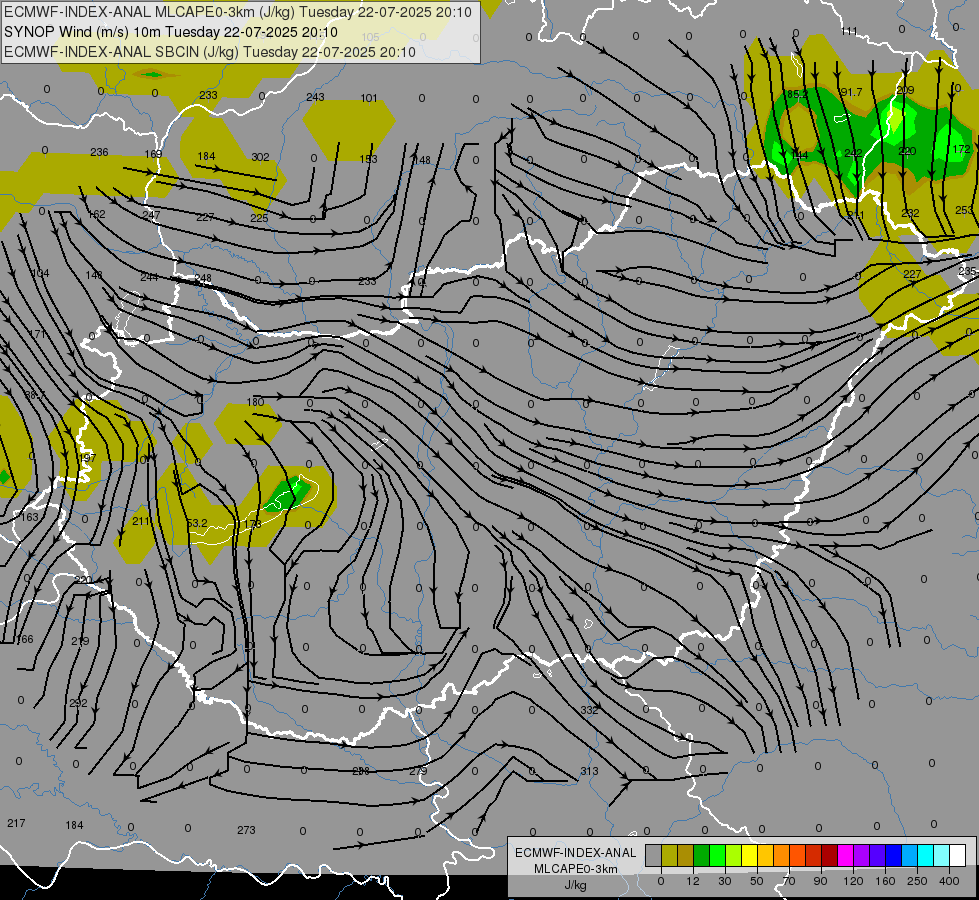979x900 pixels.
Task: Click the map value 273
Action: (x=246, y=829)
